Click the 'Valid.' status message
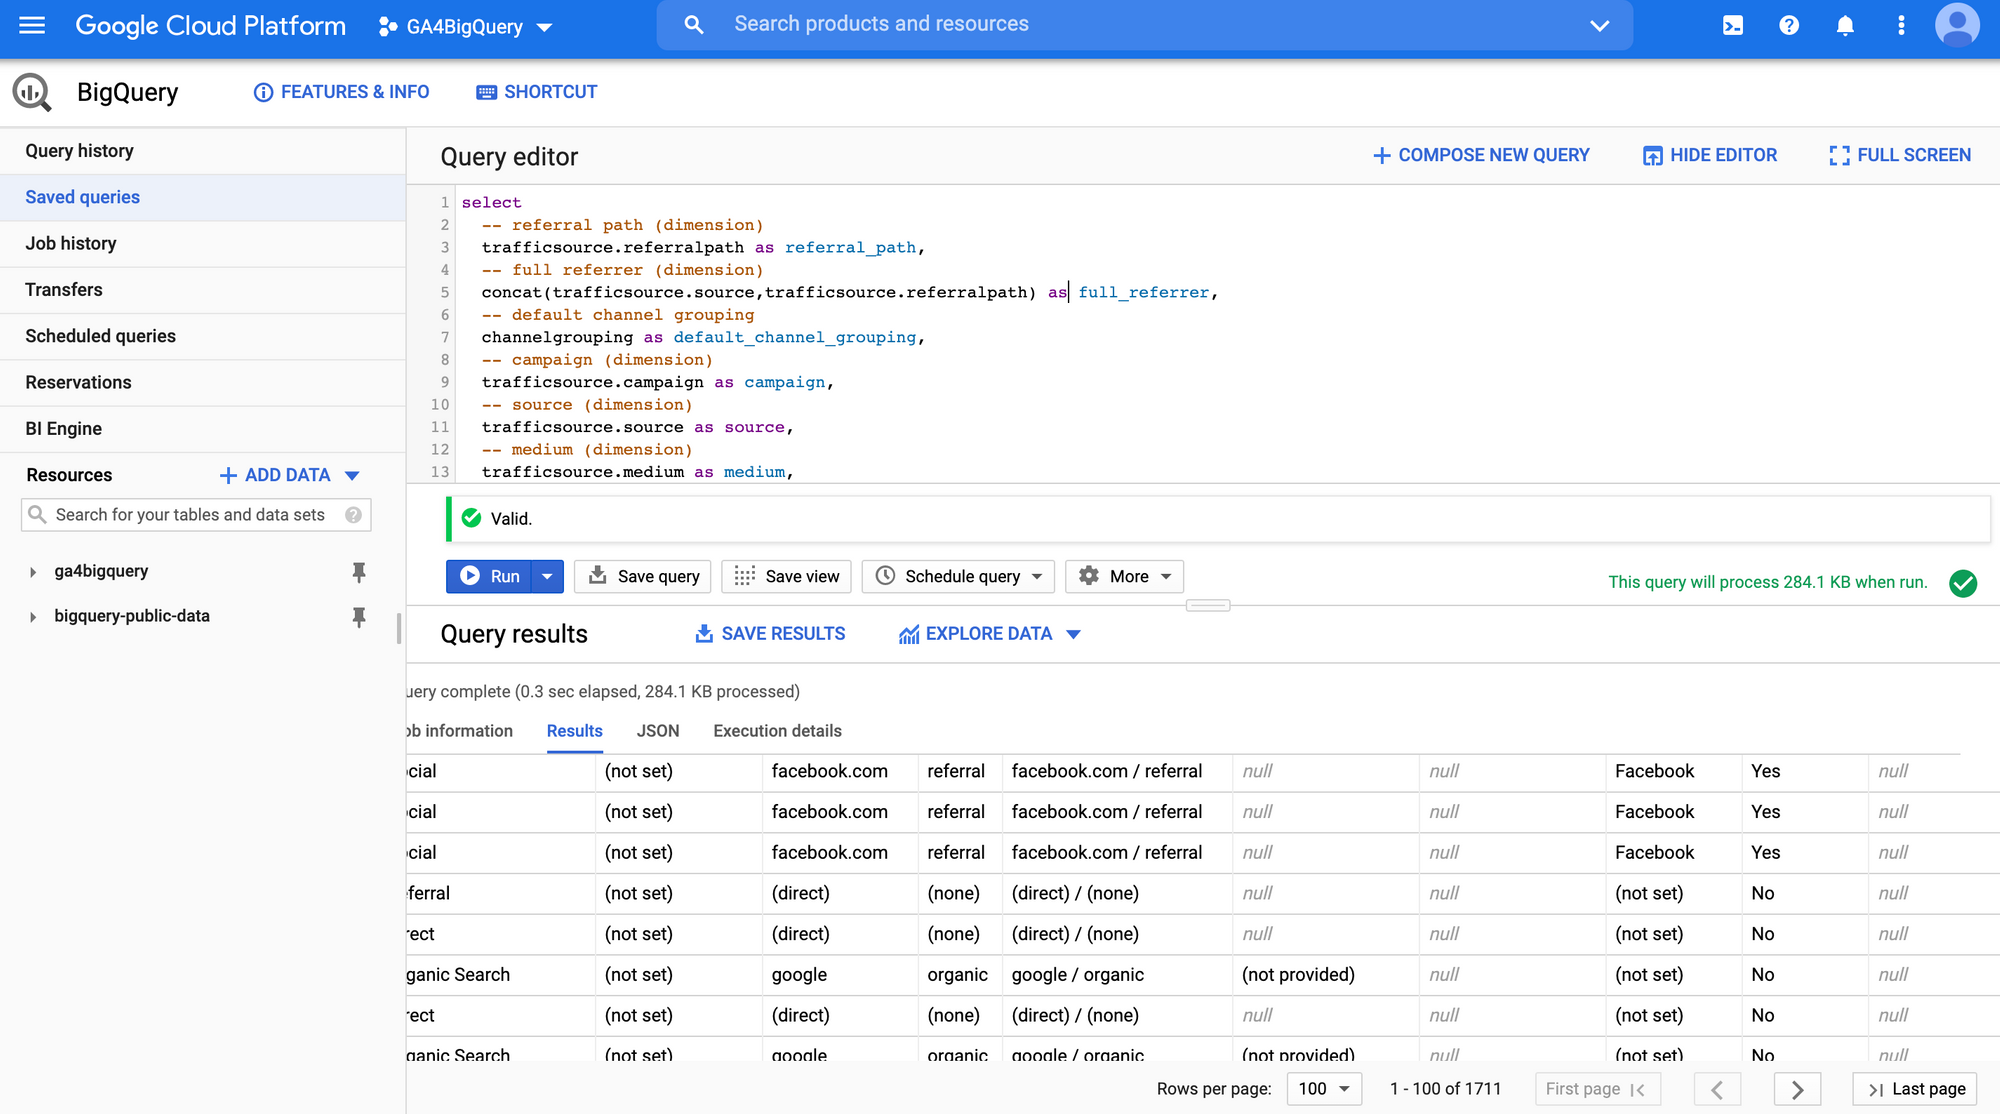The height and width of the screenshot is (1114, 2000). [511, 519]
